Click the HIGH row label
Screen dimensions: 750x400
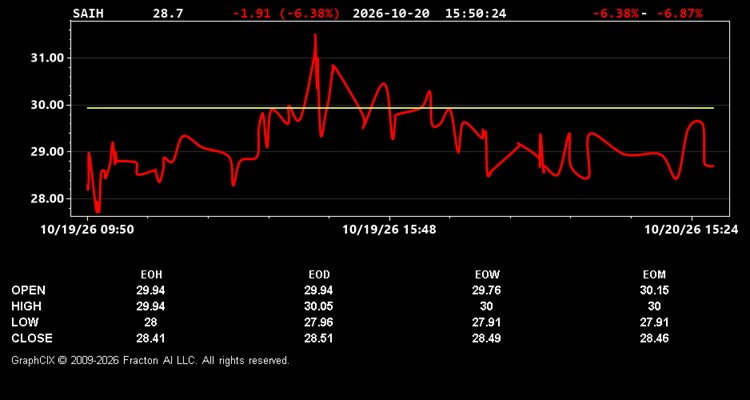(x=26, y=306)
